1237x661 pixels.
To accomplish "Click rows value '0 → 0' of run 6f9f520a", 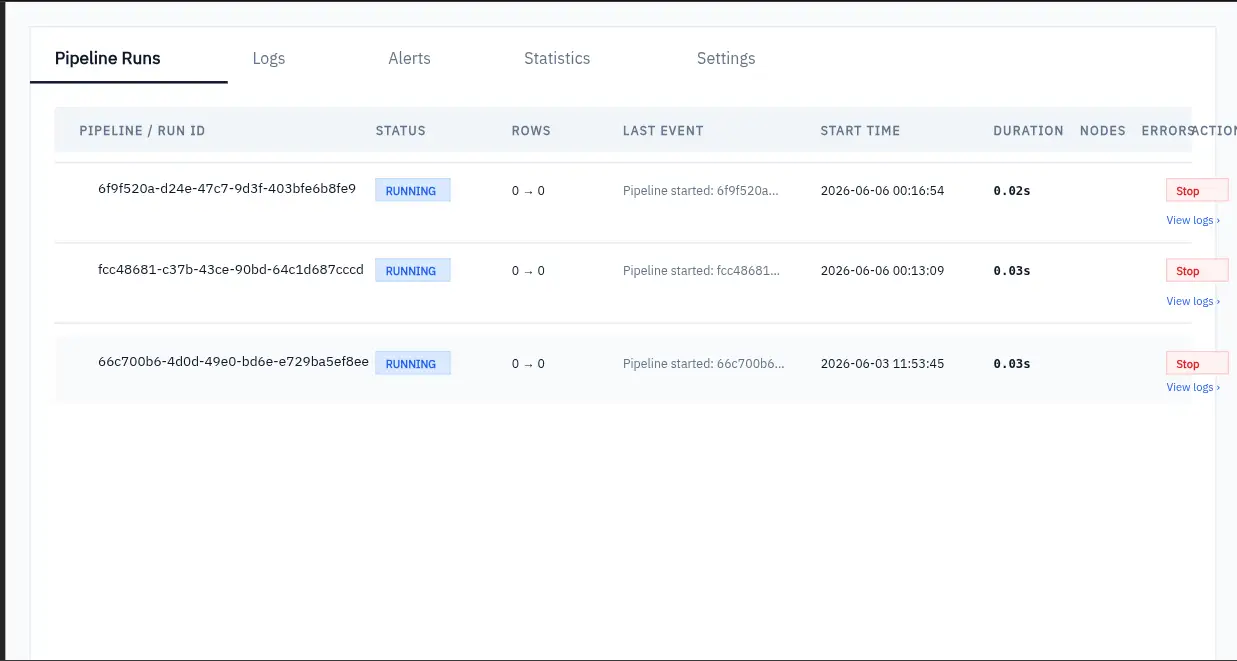I will 528,190.
